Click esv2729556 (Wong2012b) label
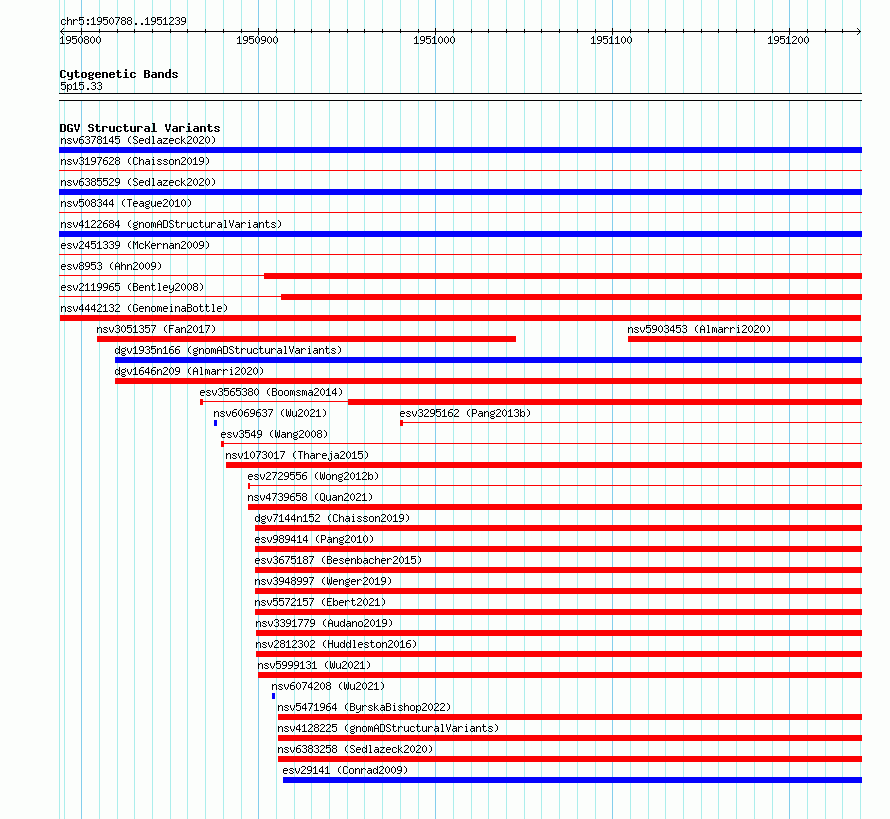 pos(313,476)
